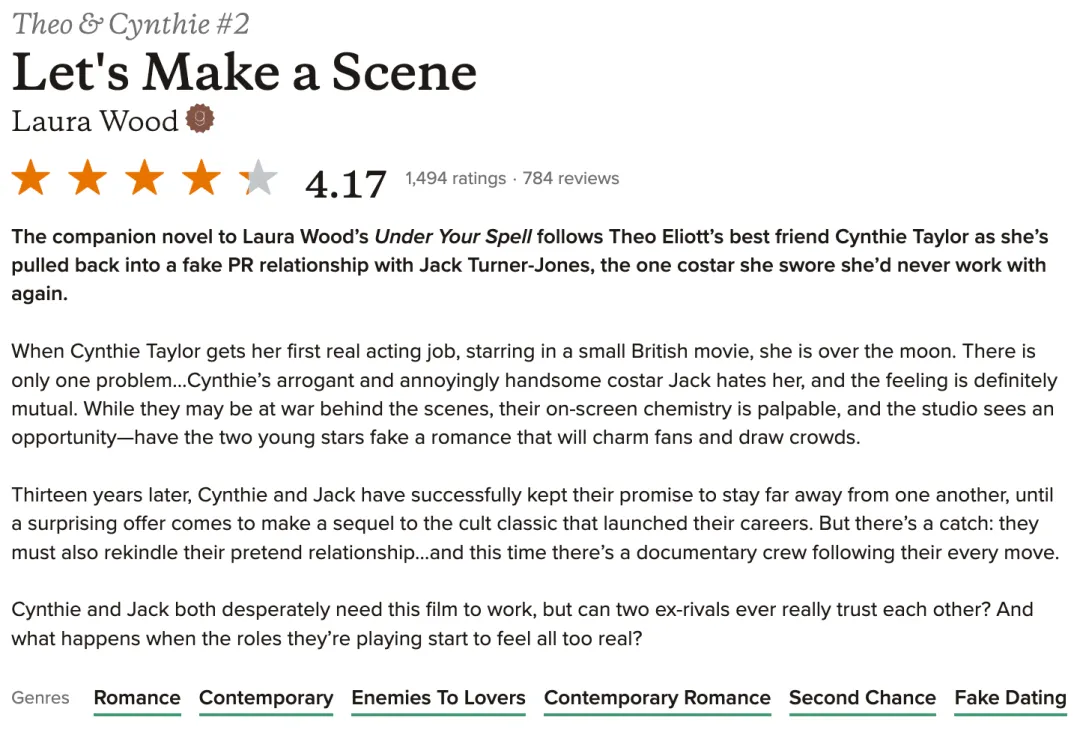Click the third orange rating star
Viewport: 1080px width, 738px height.
click(145, 179)
